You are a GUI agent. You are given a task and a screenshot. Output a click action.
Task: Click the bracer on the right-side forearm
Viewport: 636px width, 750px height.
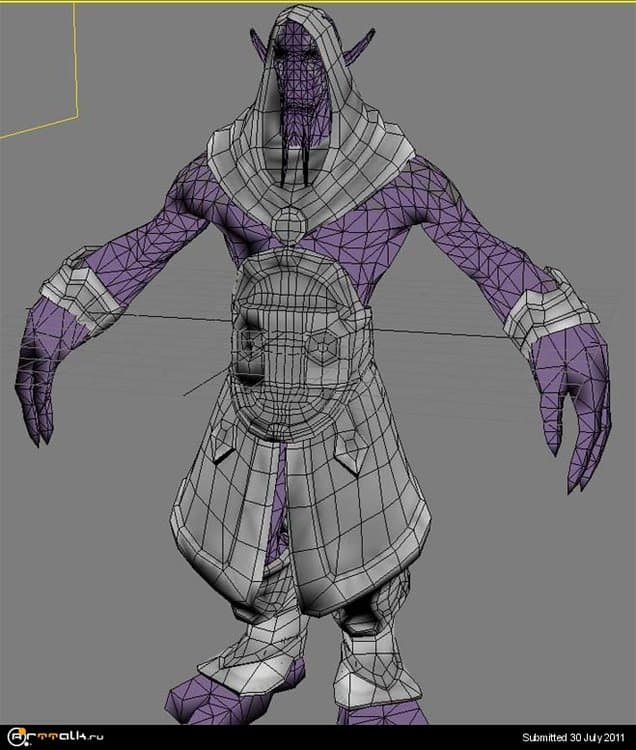coord(545,308)
